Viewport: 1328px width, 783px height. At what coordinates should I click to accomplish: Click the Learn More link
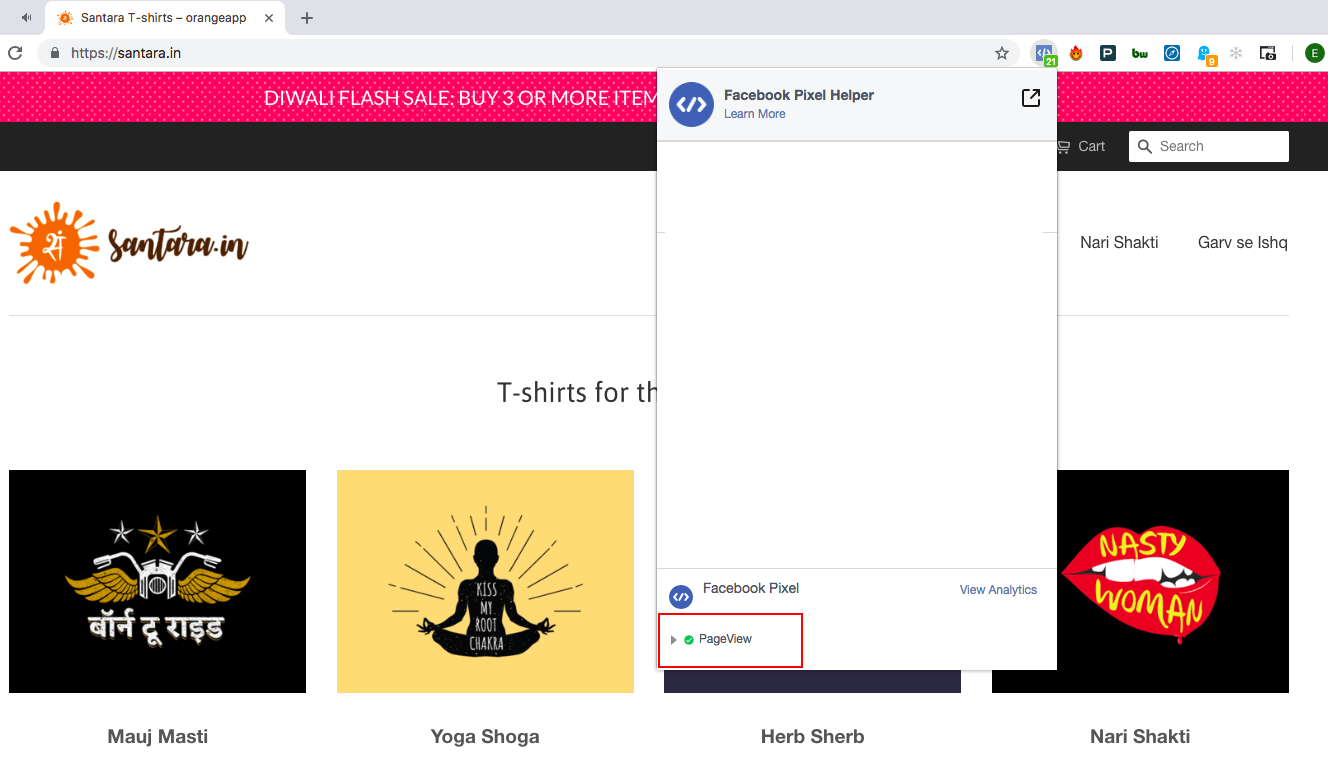754,113
